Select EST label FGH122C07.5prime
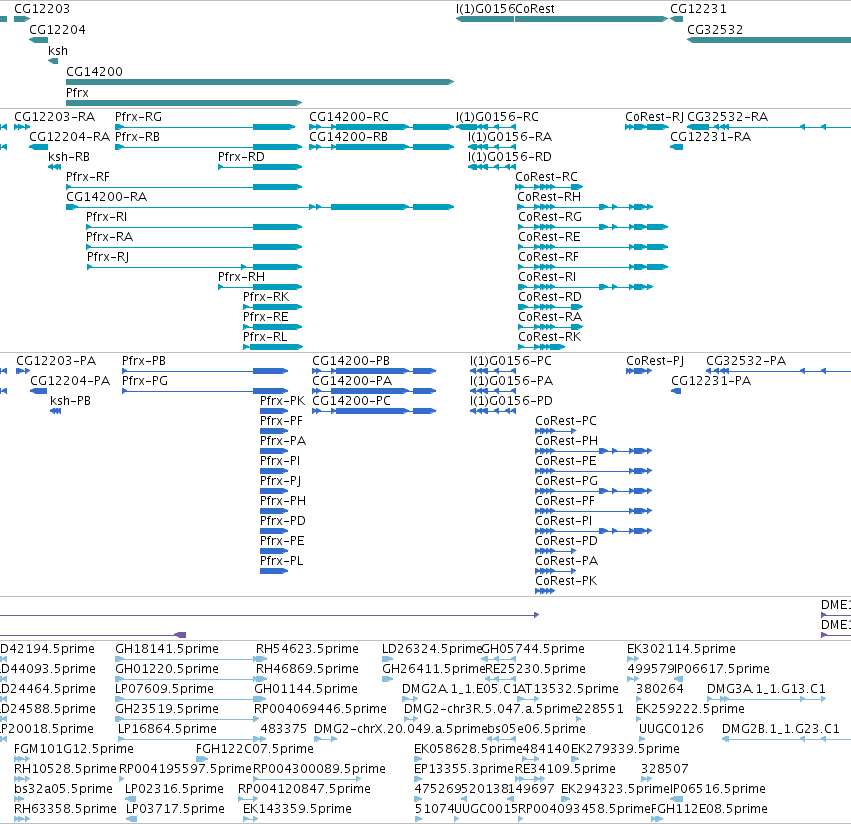The width and height of the screenshot is (851, 824). tap(255, 749)
